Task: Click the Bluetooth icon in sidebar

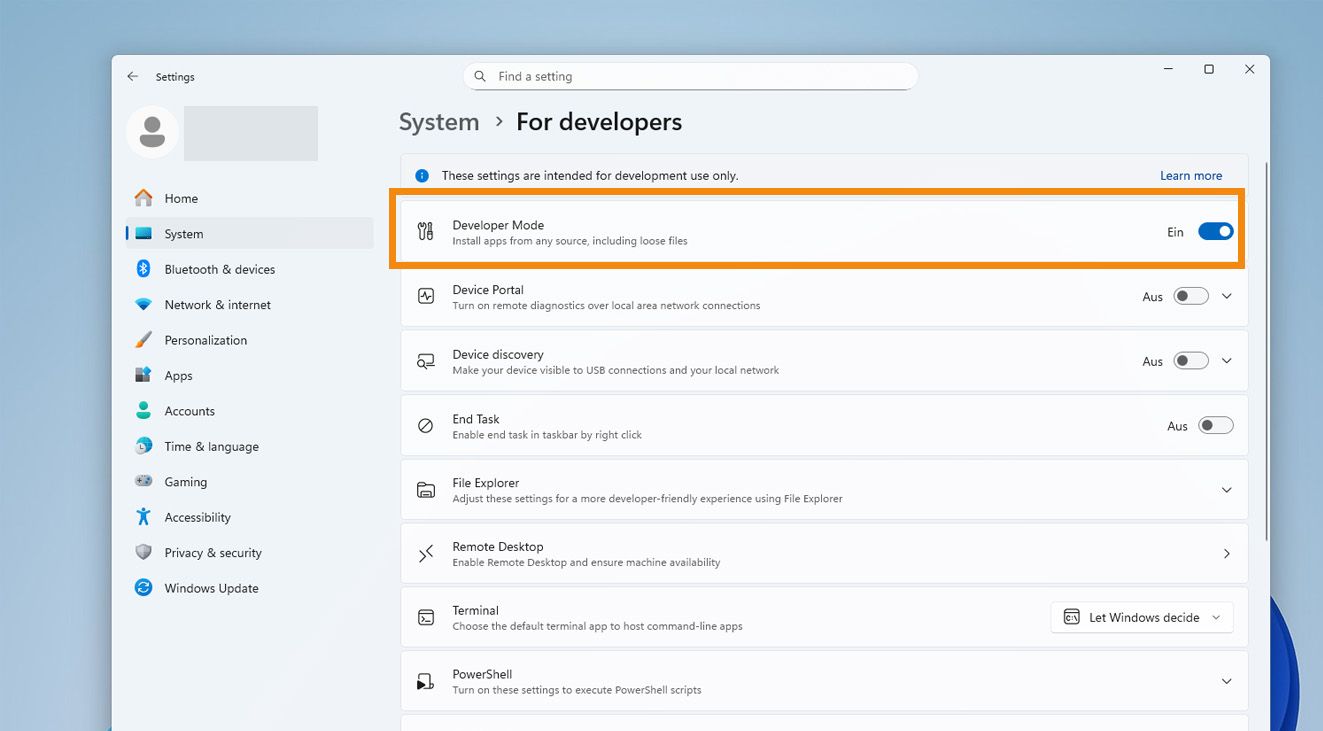Action: (143, 269)
